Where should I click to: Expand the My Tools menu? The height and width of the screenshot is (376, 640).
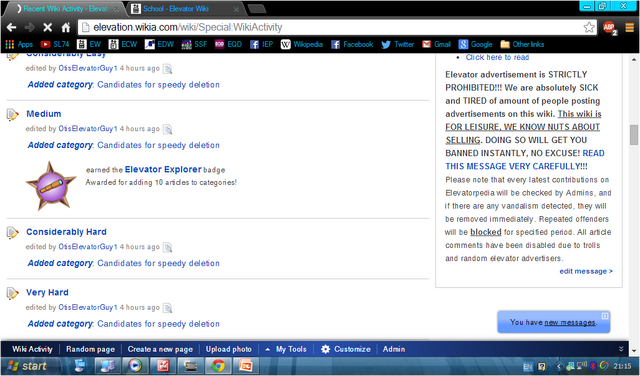point(286,349)
